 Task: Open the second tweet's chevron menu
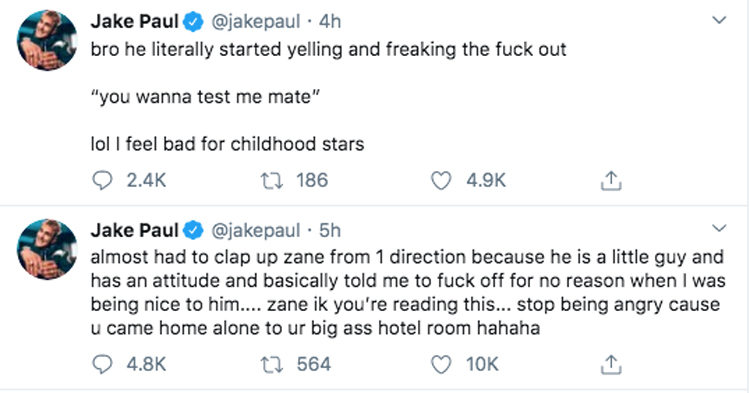719,228
